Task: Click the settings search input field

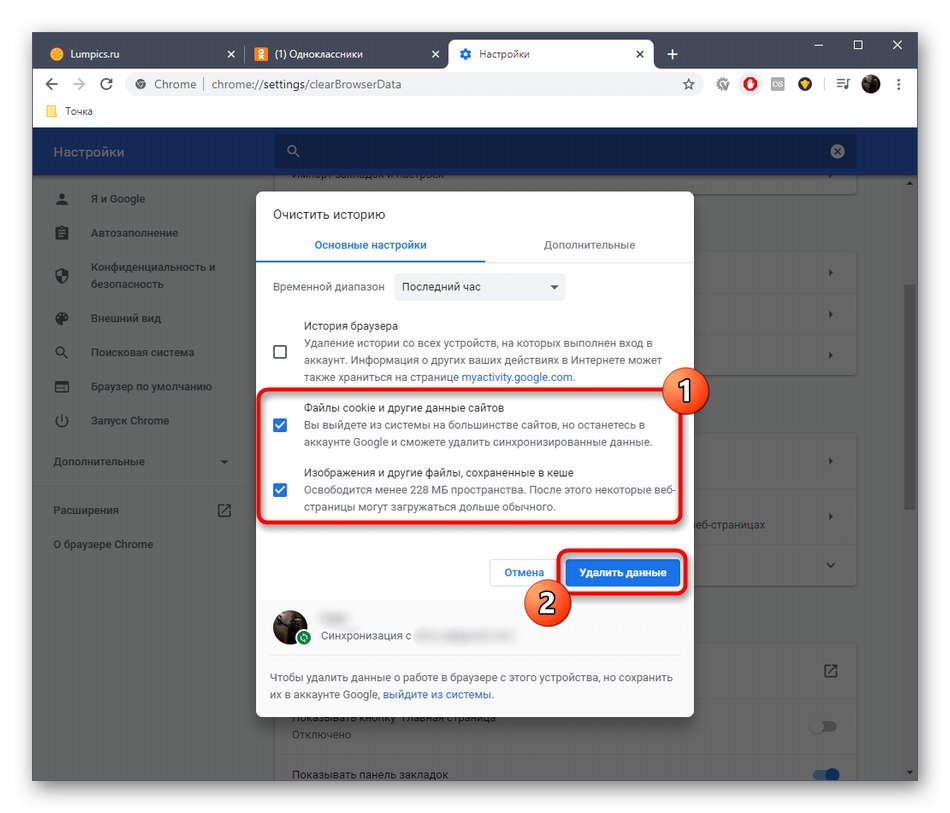Action: tap(565, 151)
